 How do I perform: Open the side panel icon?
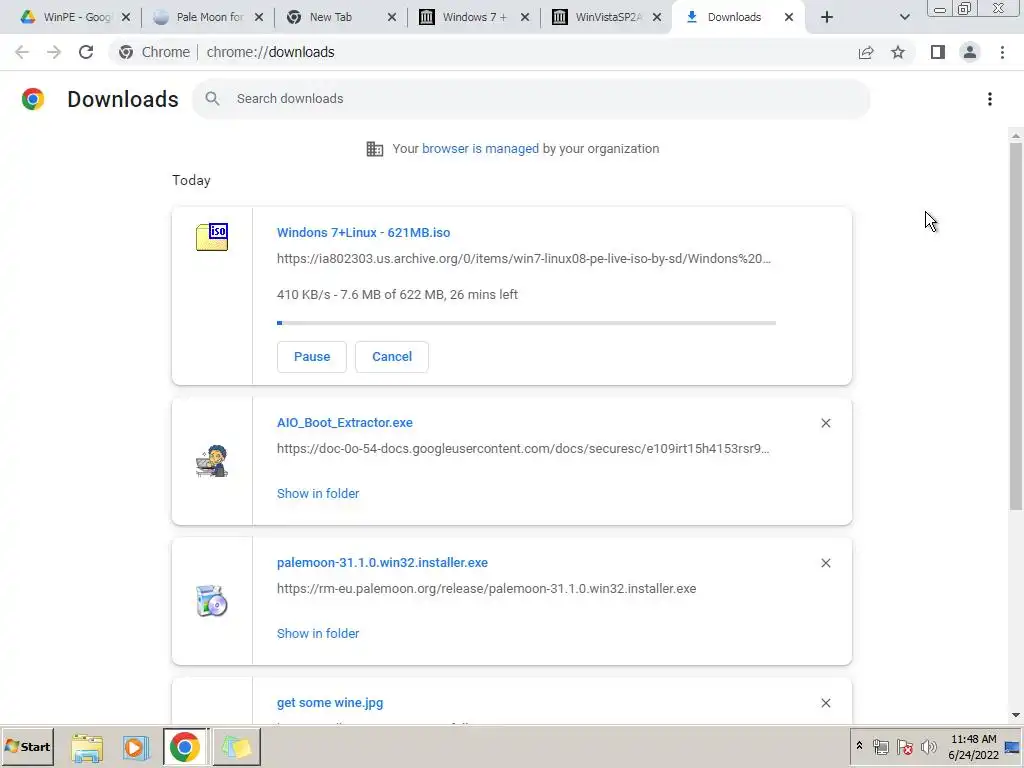[938, 52]
